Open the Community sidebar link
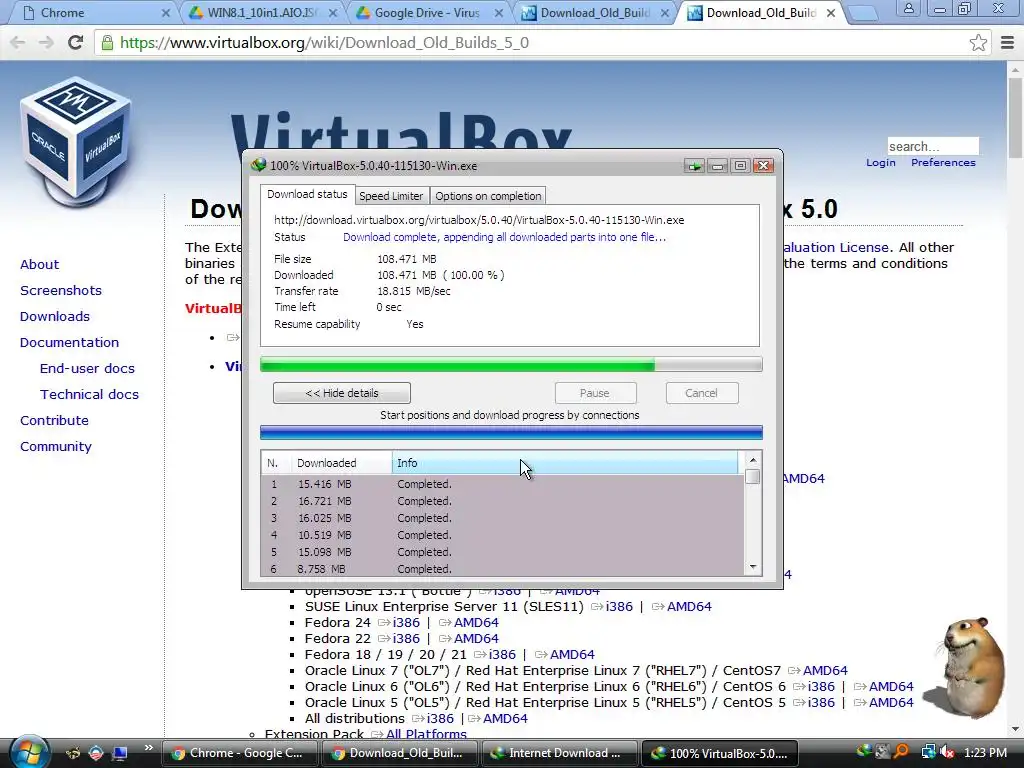This screenshot has height=768, width=1024. [56, 447]
